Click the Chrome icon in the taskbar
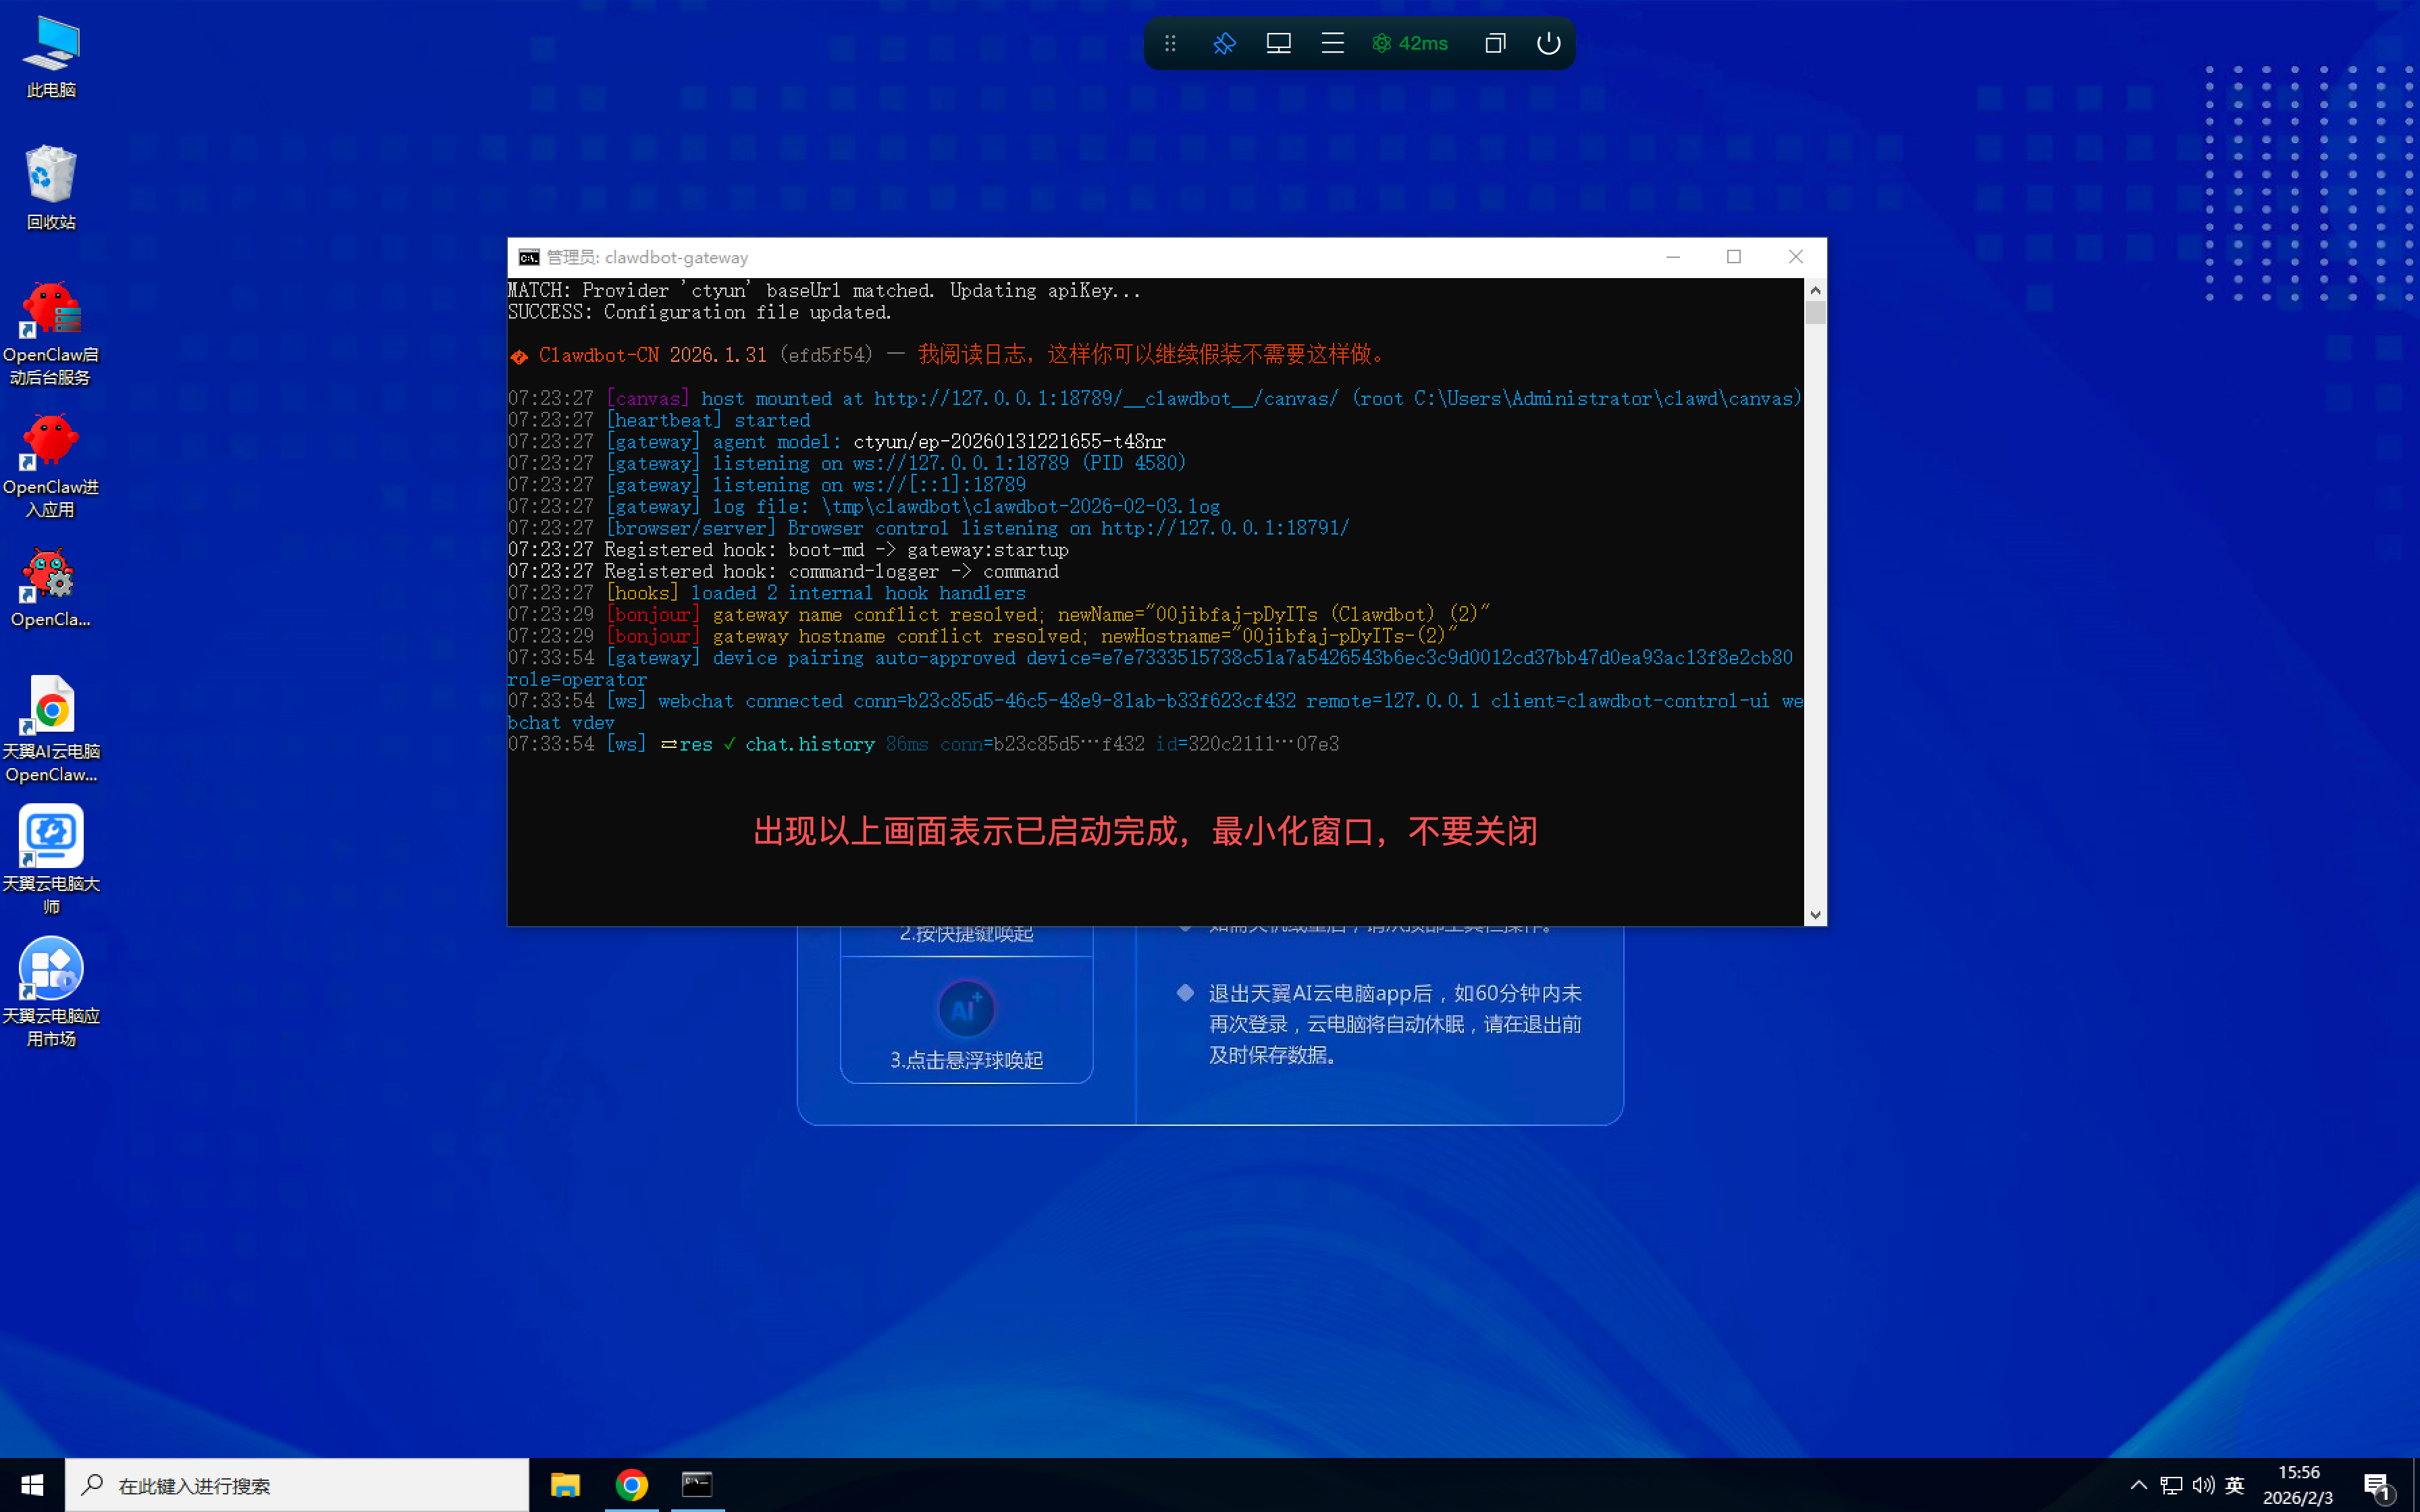This screenshot has height=1512, width=2420. click(631, 1485)
